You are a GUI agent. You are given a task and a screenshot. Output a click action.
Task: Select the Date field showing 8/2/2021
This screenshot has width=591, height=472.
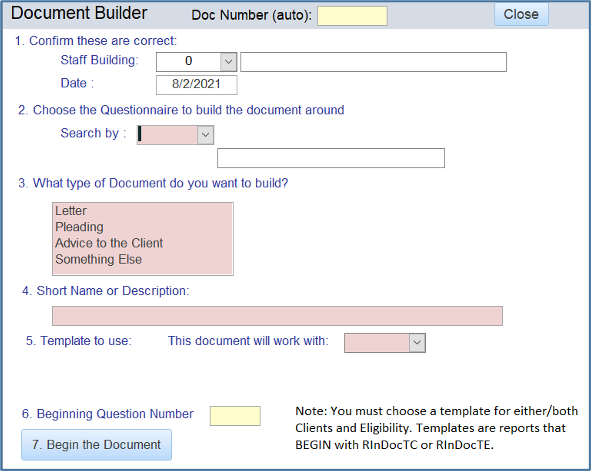point(197,84)
